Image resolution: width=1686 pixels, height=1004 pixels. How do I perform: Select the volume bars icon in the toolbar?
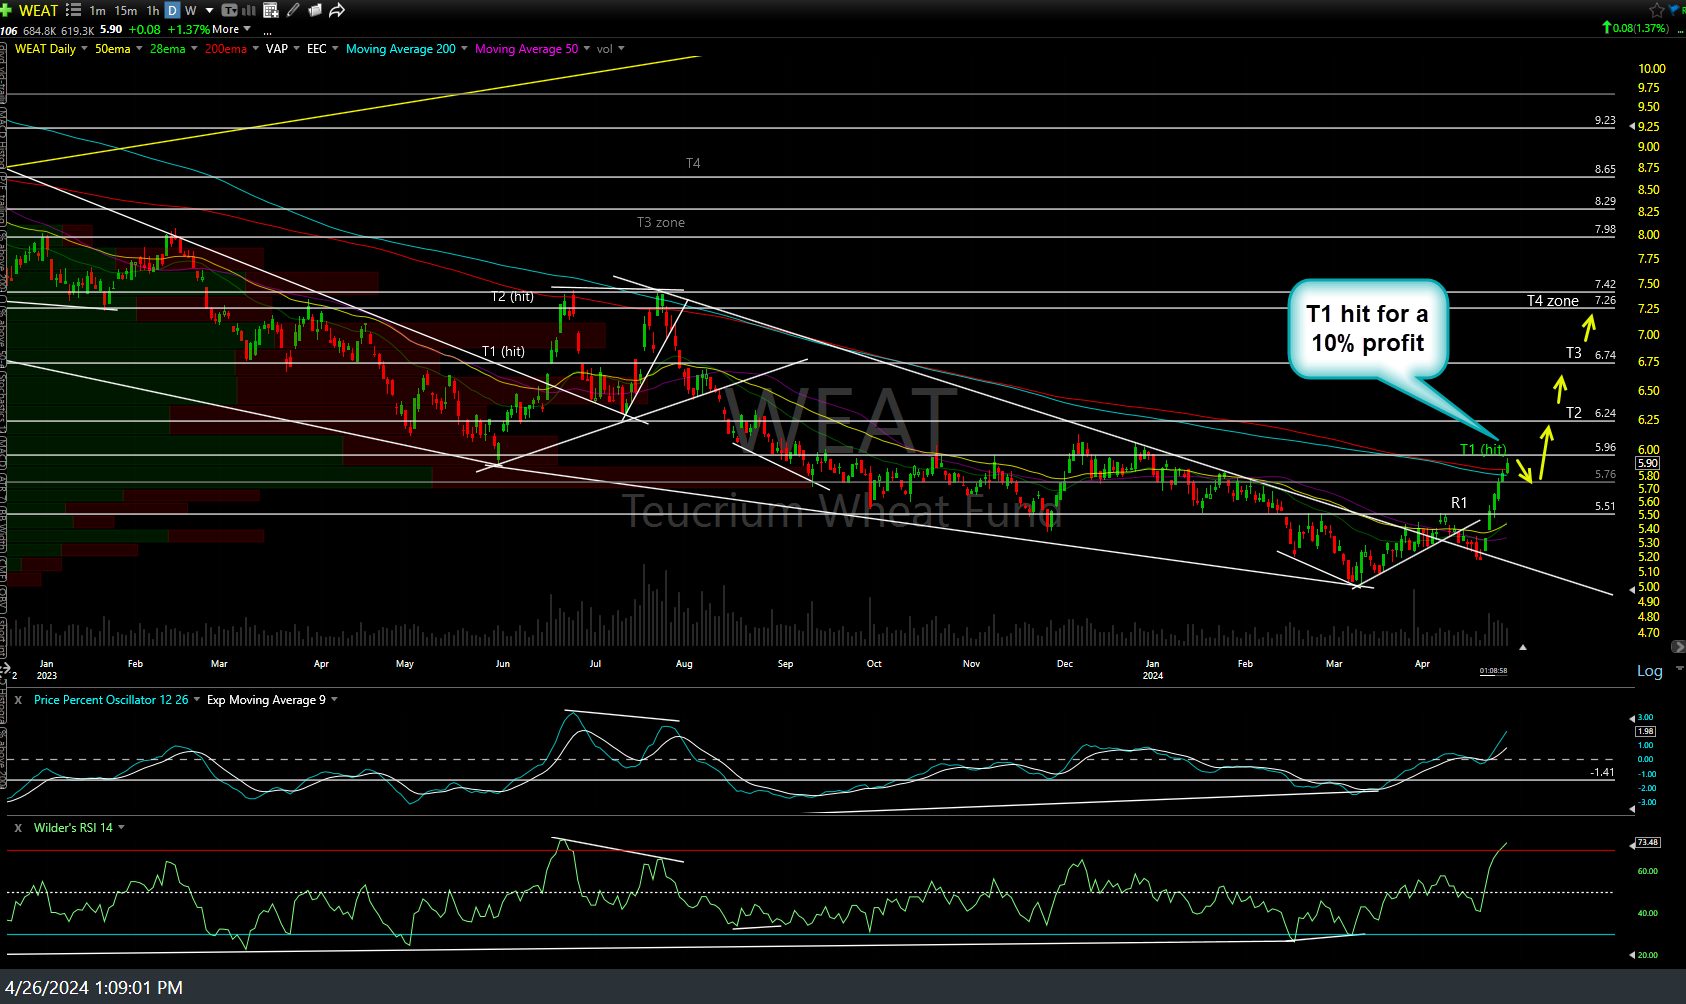tap(248, 10)
